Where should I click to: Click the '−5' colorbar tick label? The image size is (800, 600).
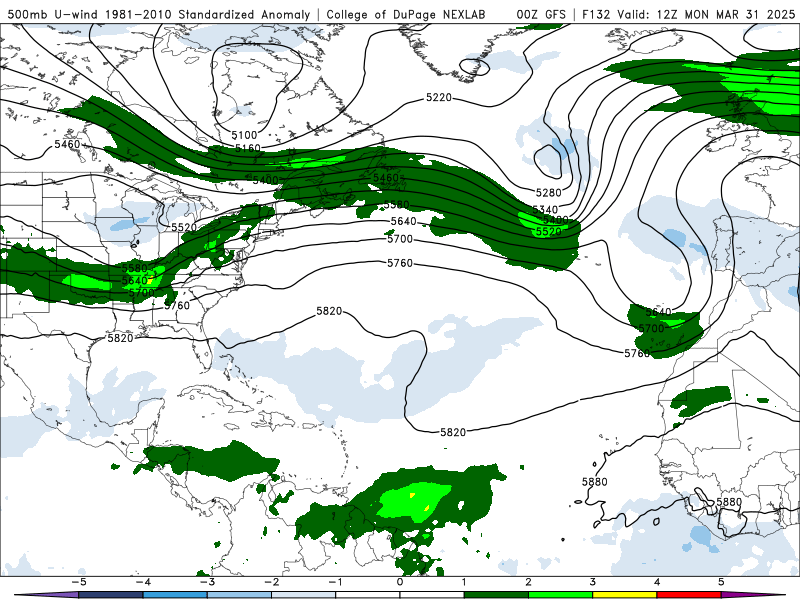[x=79, y=582]
